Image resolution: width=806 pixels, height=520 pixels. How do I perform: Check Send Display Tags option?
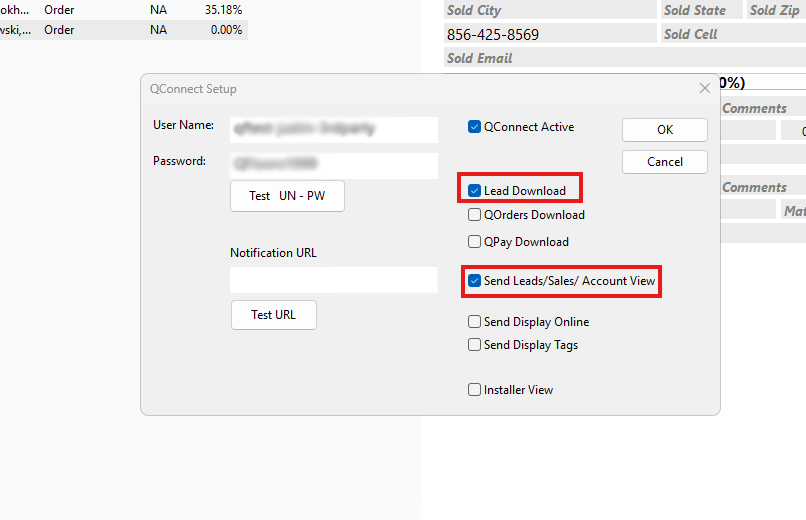pyautogui.click(x=474, y=344)
